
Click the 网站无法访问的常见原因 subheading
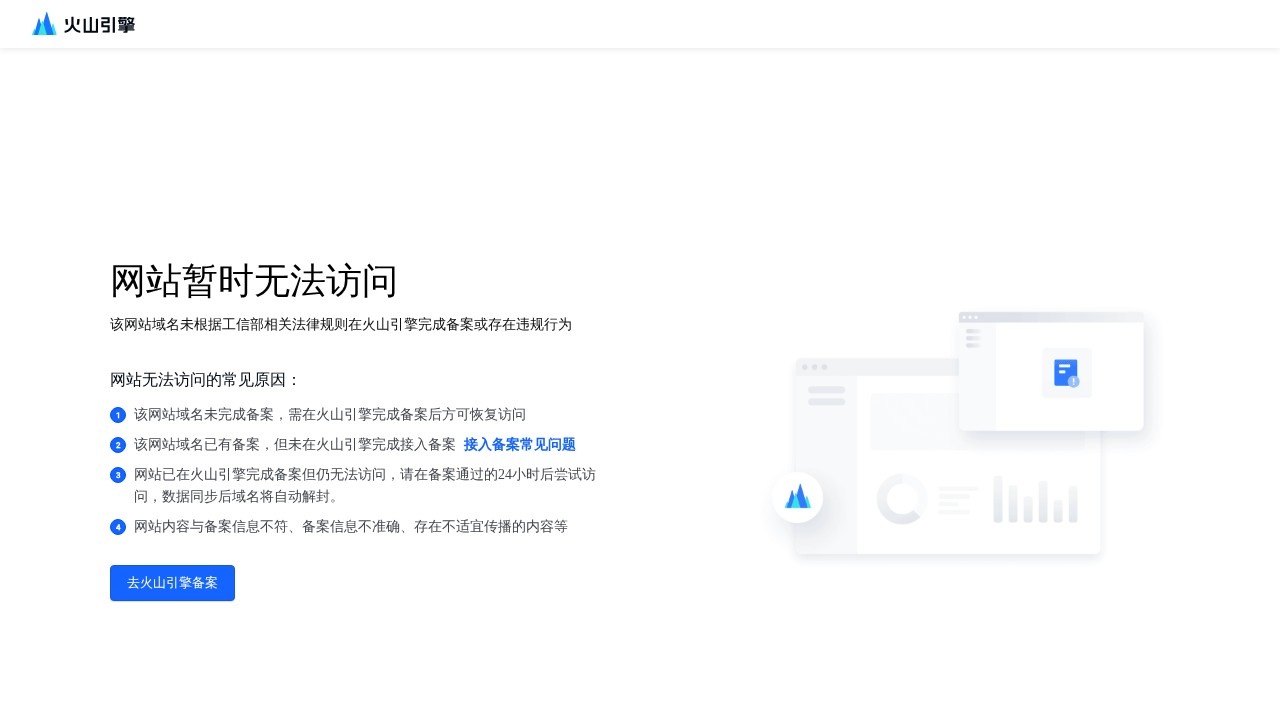pyautogui.click(x=205, y=380)
